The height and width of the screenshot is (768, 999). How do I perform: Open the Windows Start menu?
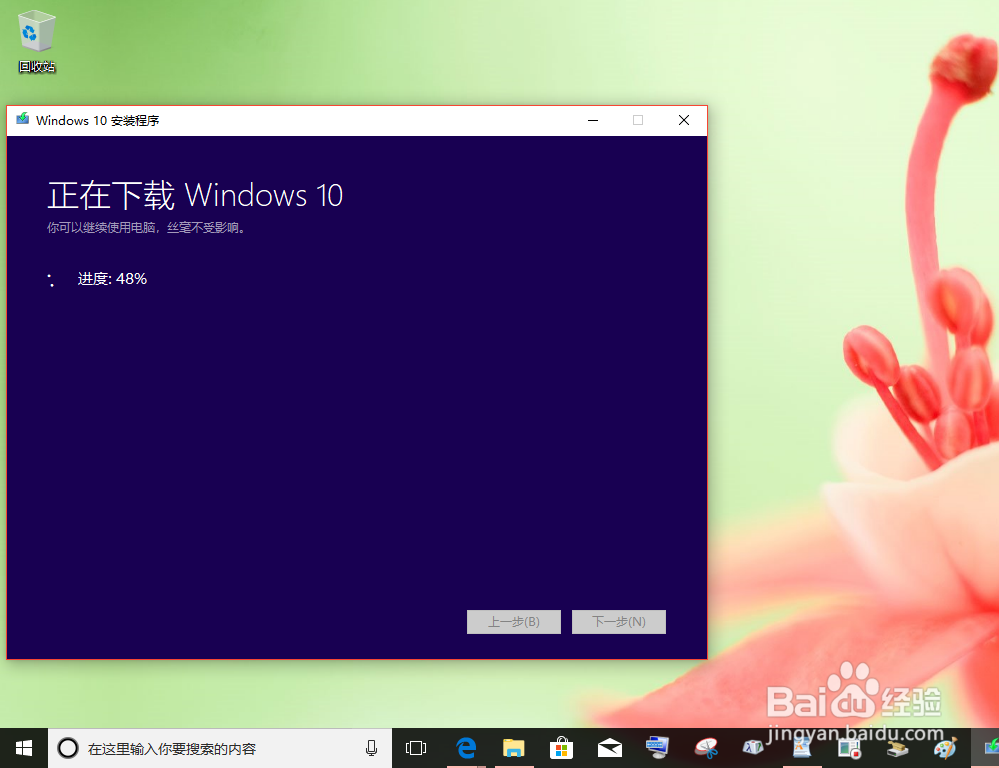(22, 747)
